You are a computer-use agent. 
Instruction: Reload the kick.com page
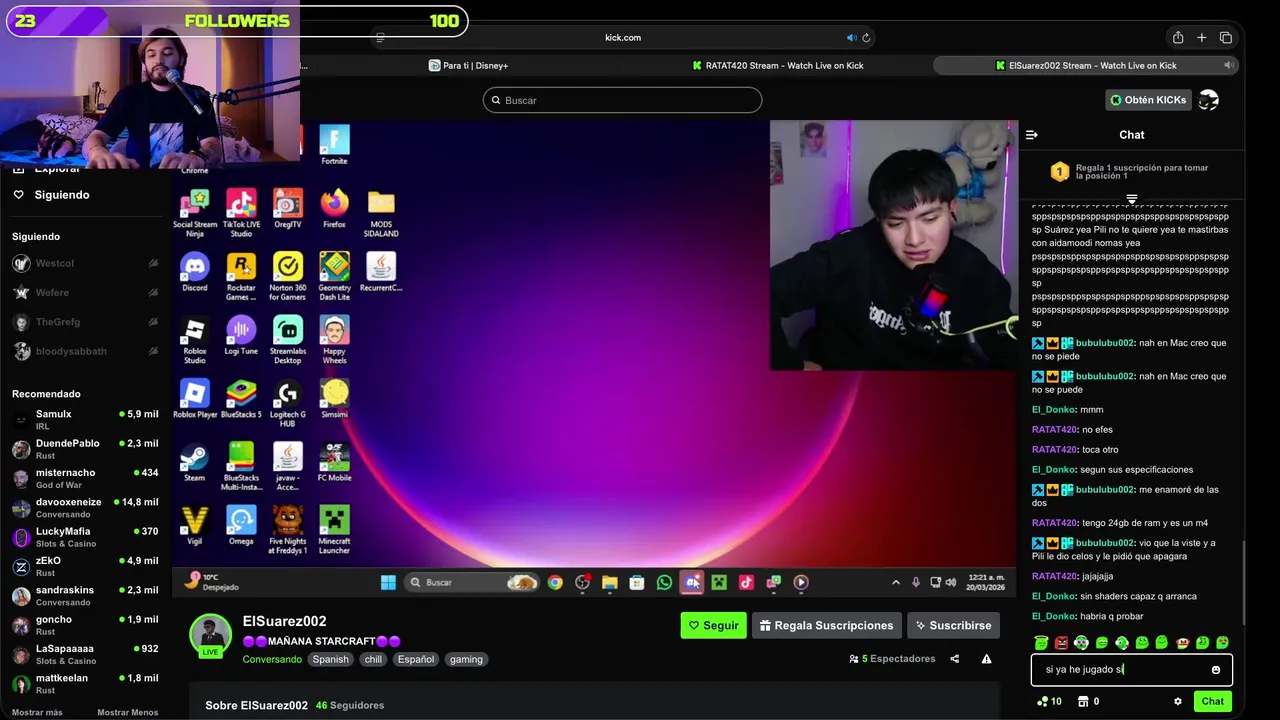(x=866, y=38)
